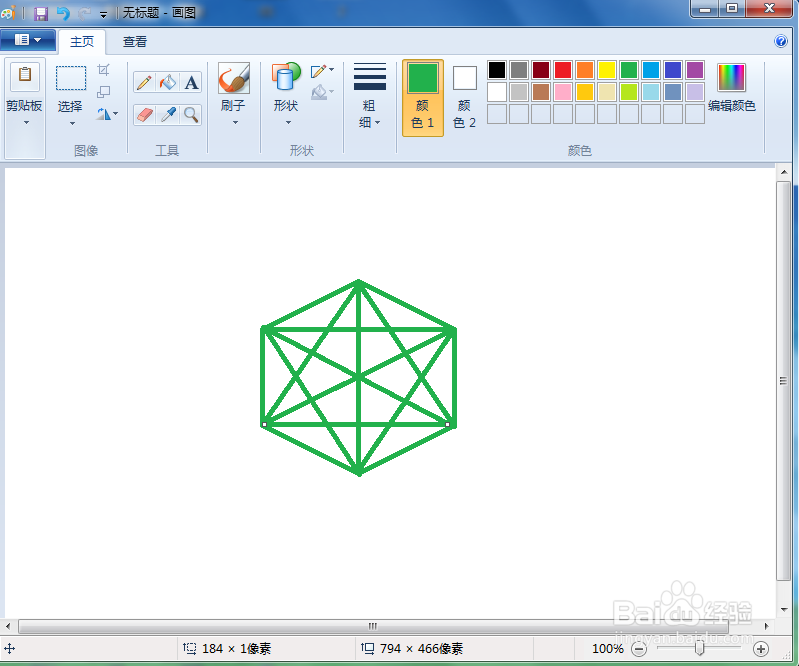This screenshot has width=799, height=666.
Task: Open the Edit colors dialog
Action: [732, 87]
